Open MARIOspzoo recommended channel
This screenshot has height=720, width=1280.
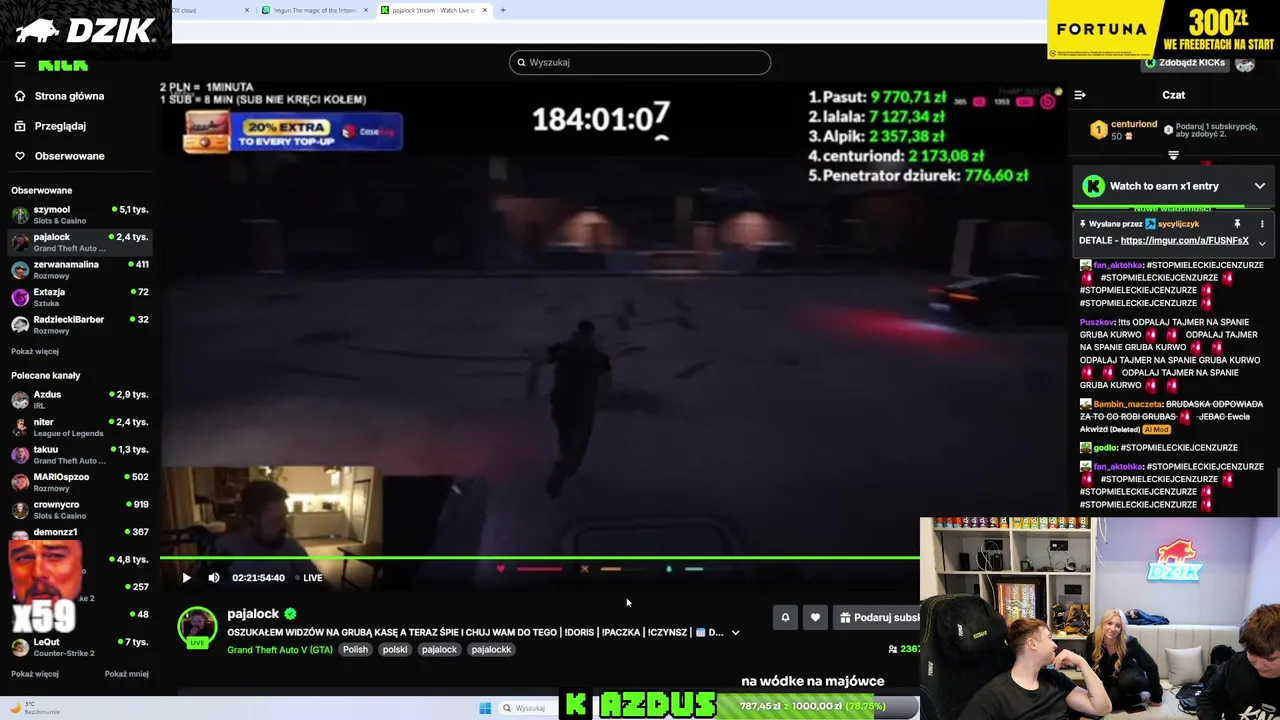80,482
